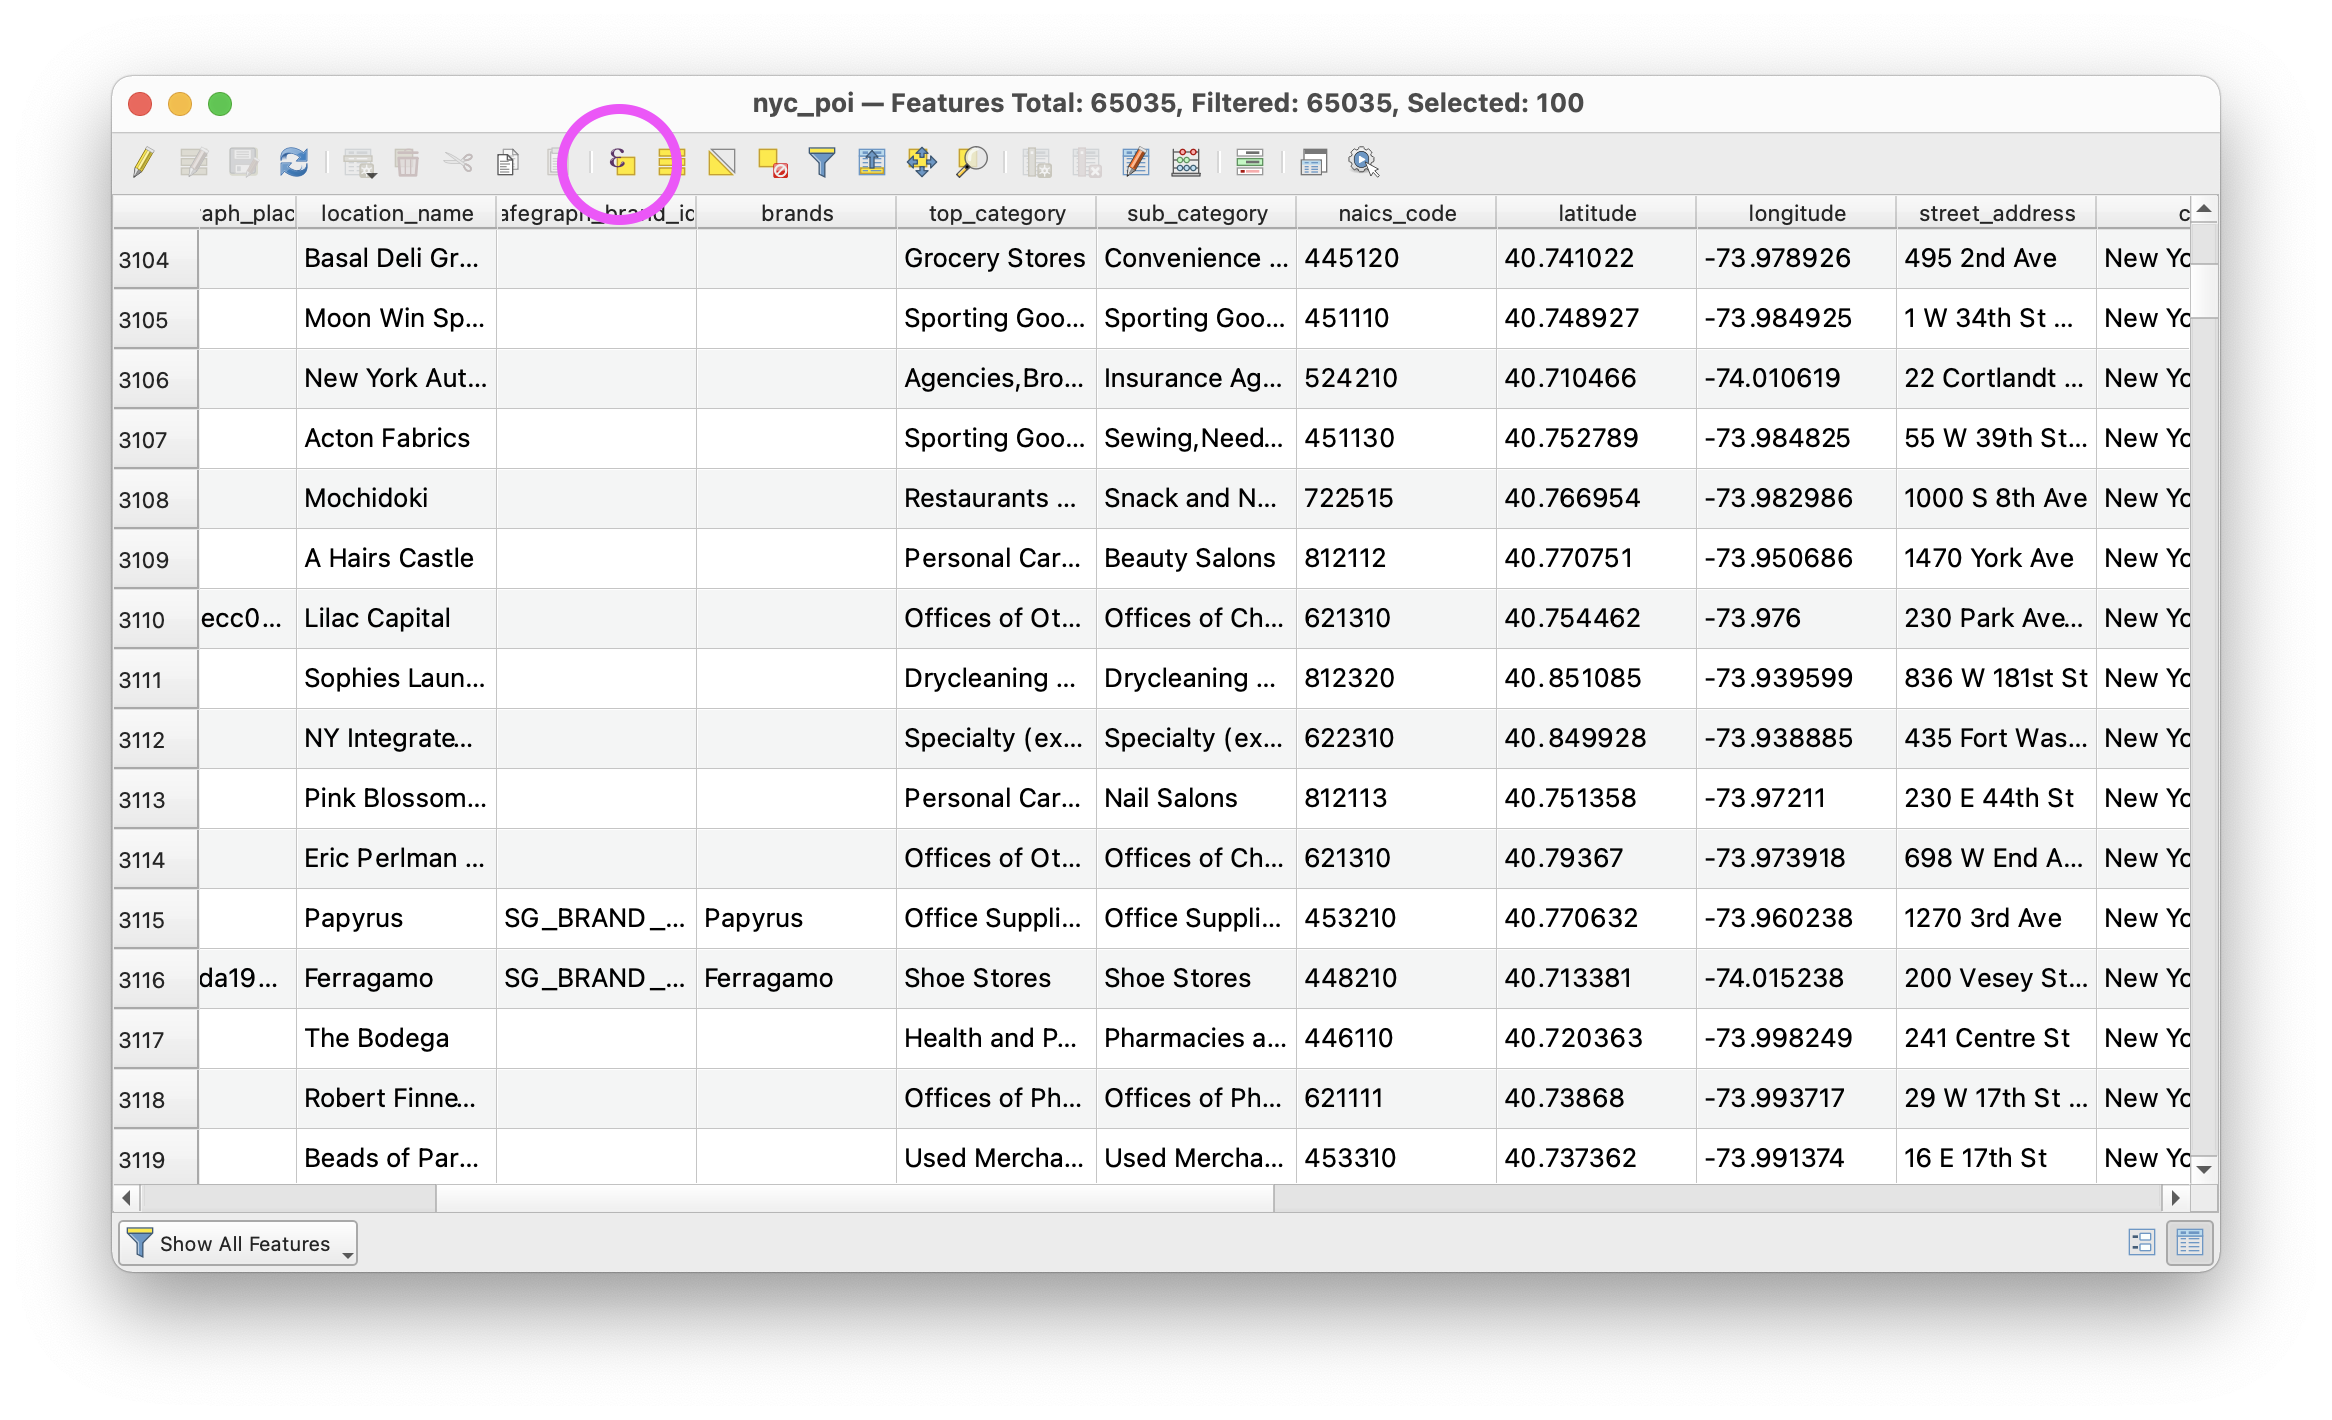Toggle move selection to top
This screenshot has height=1420, width=2332.
(872, 162)
